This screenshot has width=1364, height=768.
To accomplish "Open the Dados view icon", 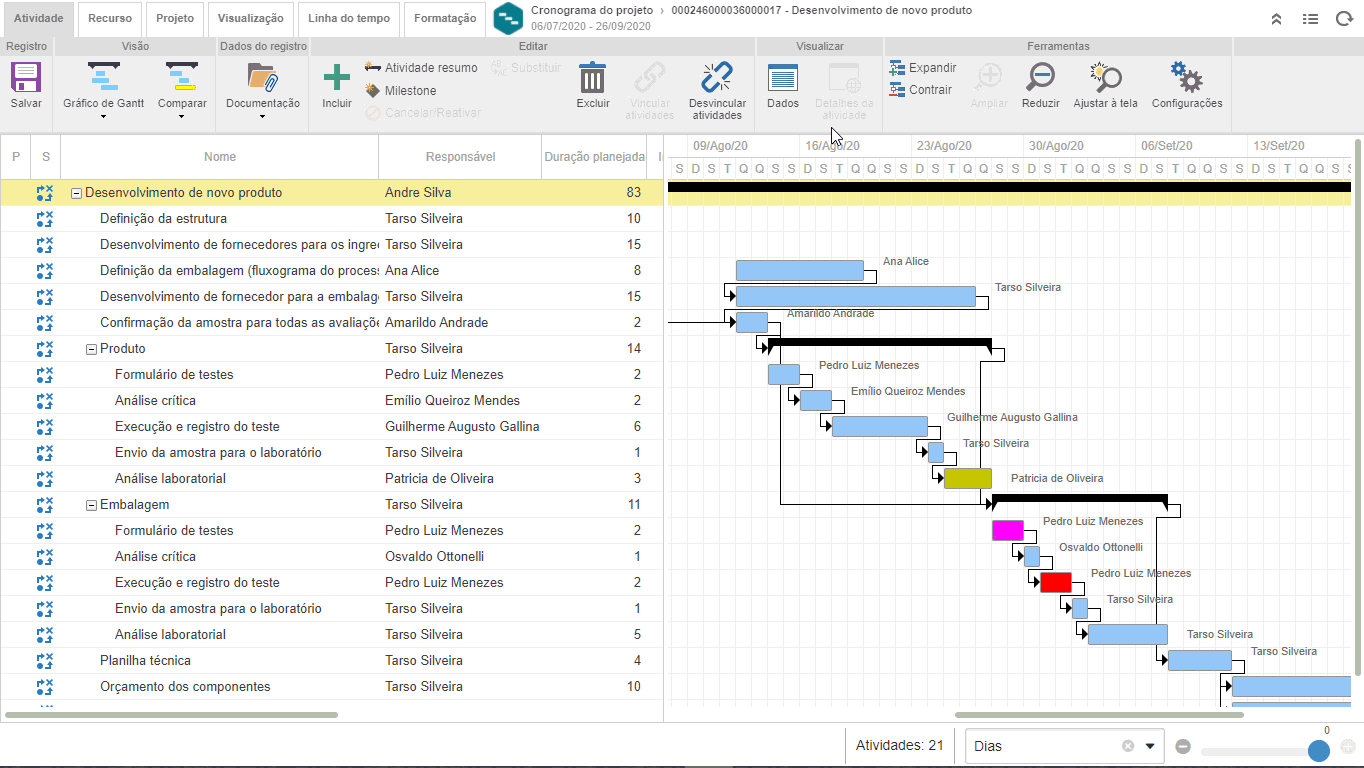I will tap(782, 79).
